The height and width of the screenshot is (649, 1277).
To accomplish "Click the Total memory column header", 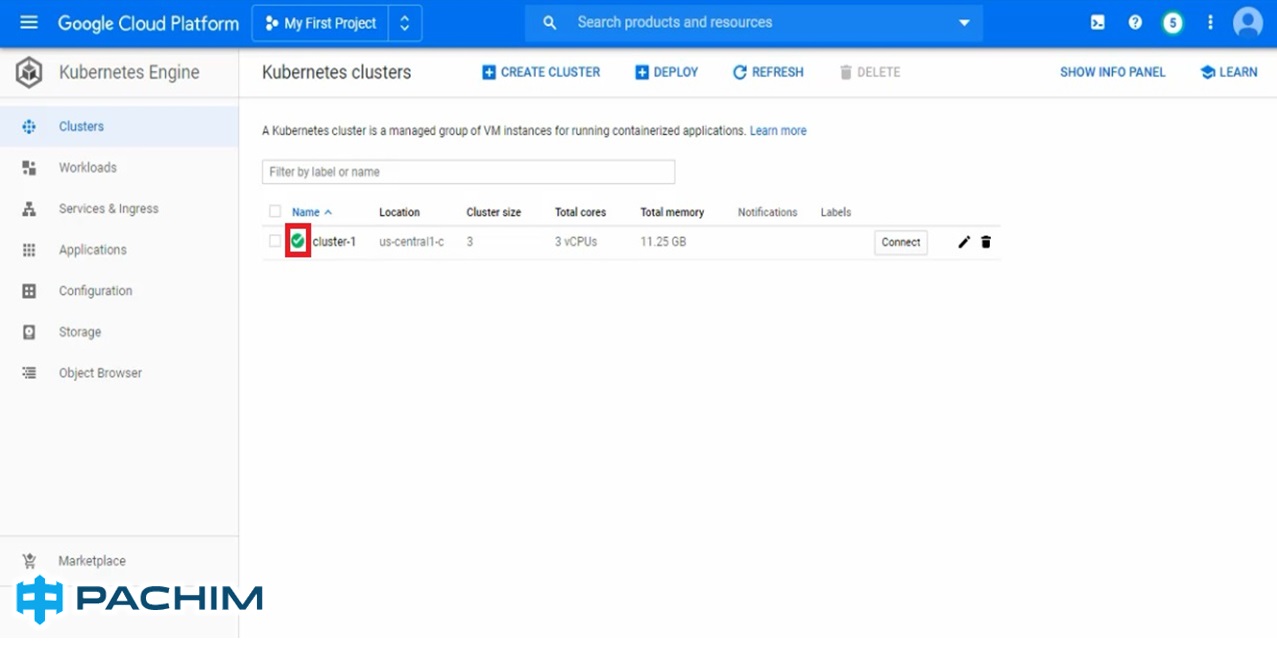I will click(x=672, y=212).
